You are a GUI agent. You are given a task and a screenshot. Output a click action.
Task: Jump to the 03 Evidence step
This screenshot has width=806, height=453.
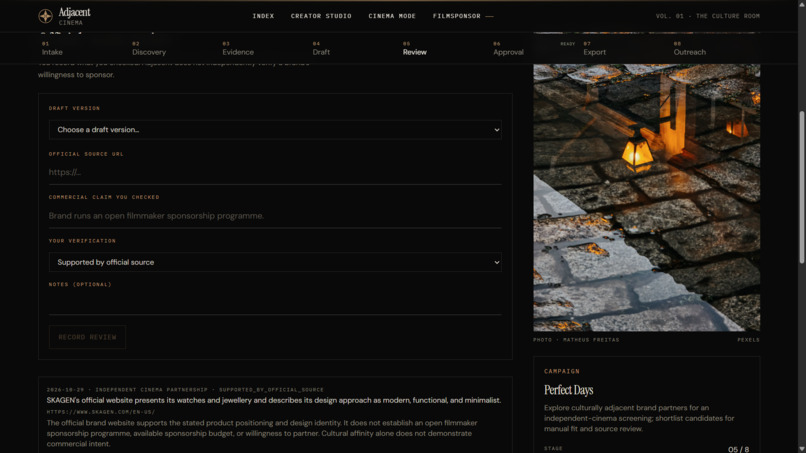pyautogui.click(x=238, y=48)
